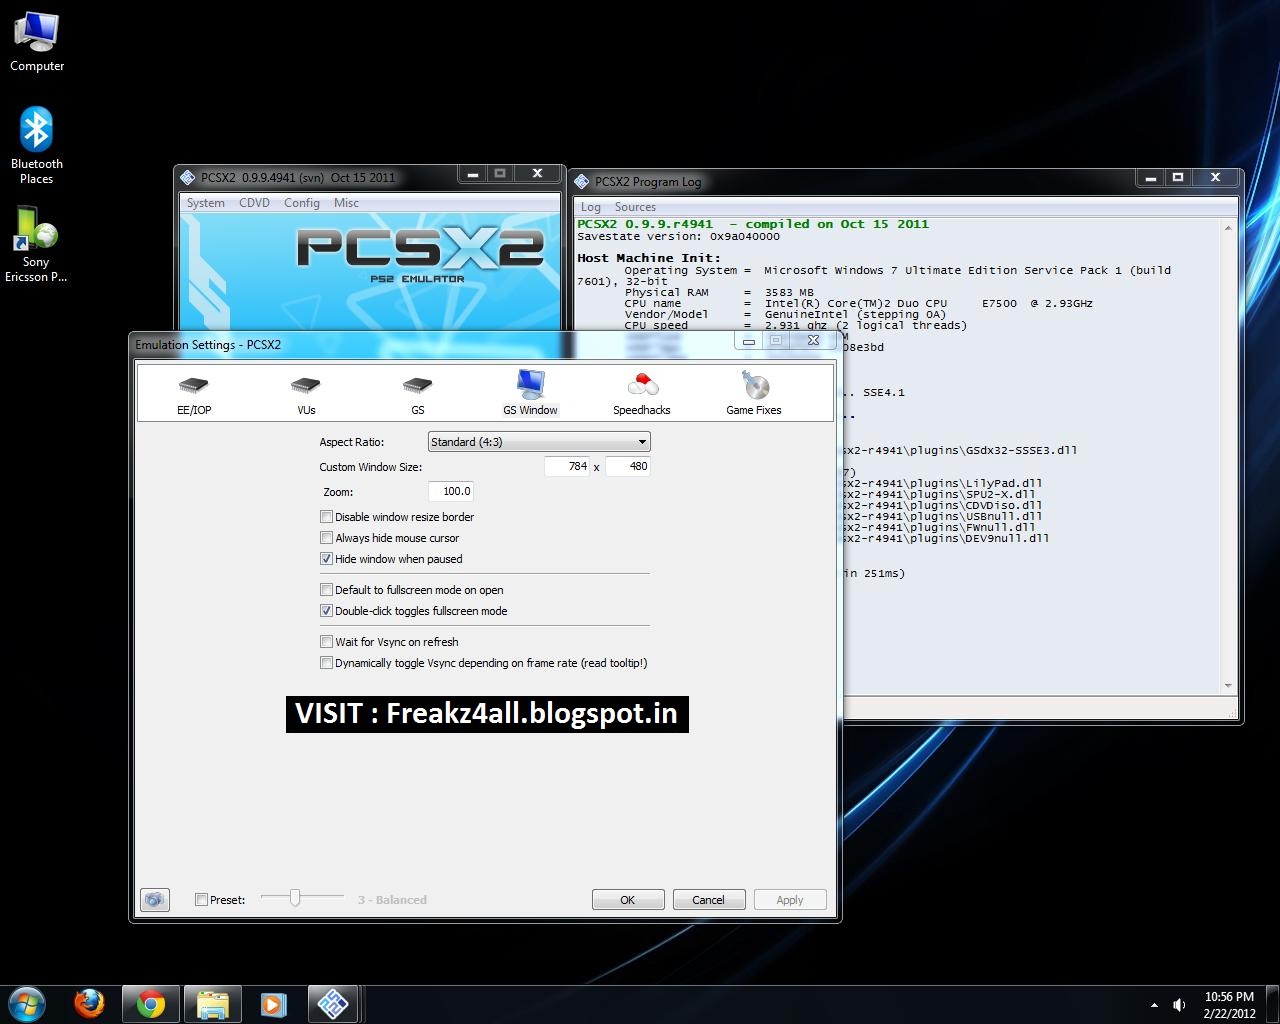Enable Always hide mouse cursor
1280x1024 pixels.
(326, 538)
